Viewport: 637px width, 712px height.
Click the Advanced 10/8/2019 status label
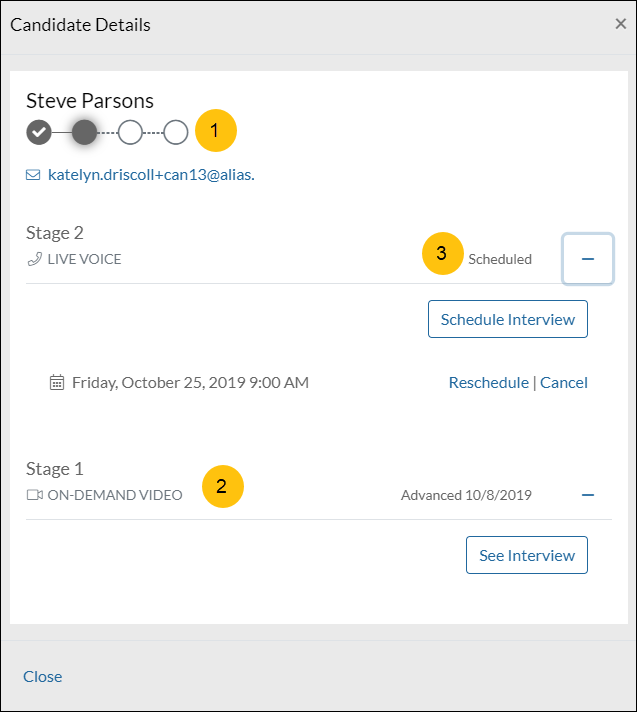tap(466, 495)
